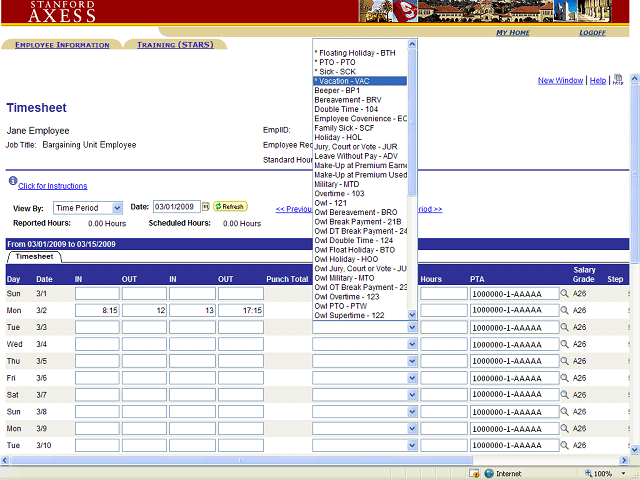
Task: Expand time reporting code dropdown for Sun 3/8
Action: (412, 411)
